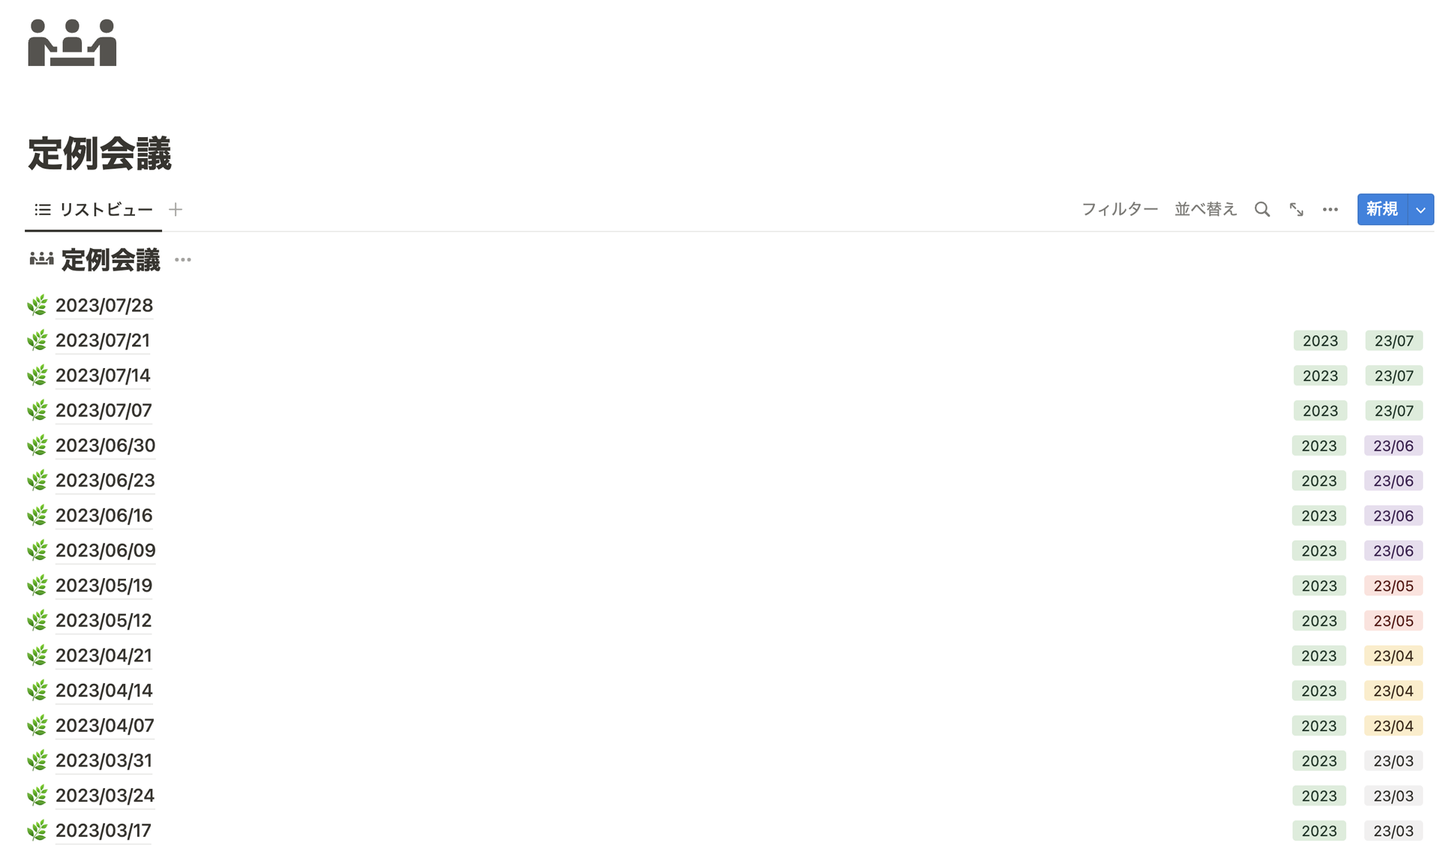
Task: Click the purple 23/06 tag on 2023/06/23 row
Action: (x=1394, y=481)
